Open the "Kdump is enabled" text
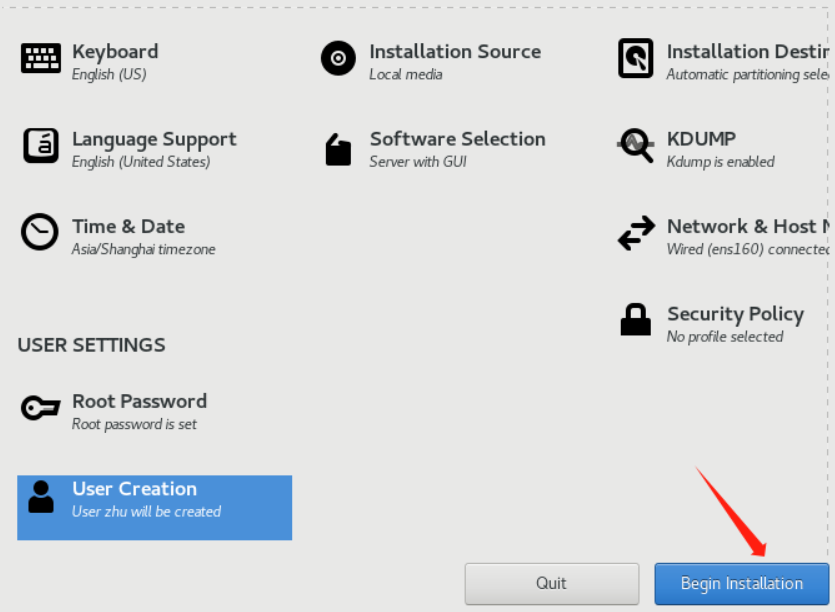 click(x=720, y=162)
